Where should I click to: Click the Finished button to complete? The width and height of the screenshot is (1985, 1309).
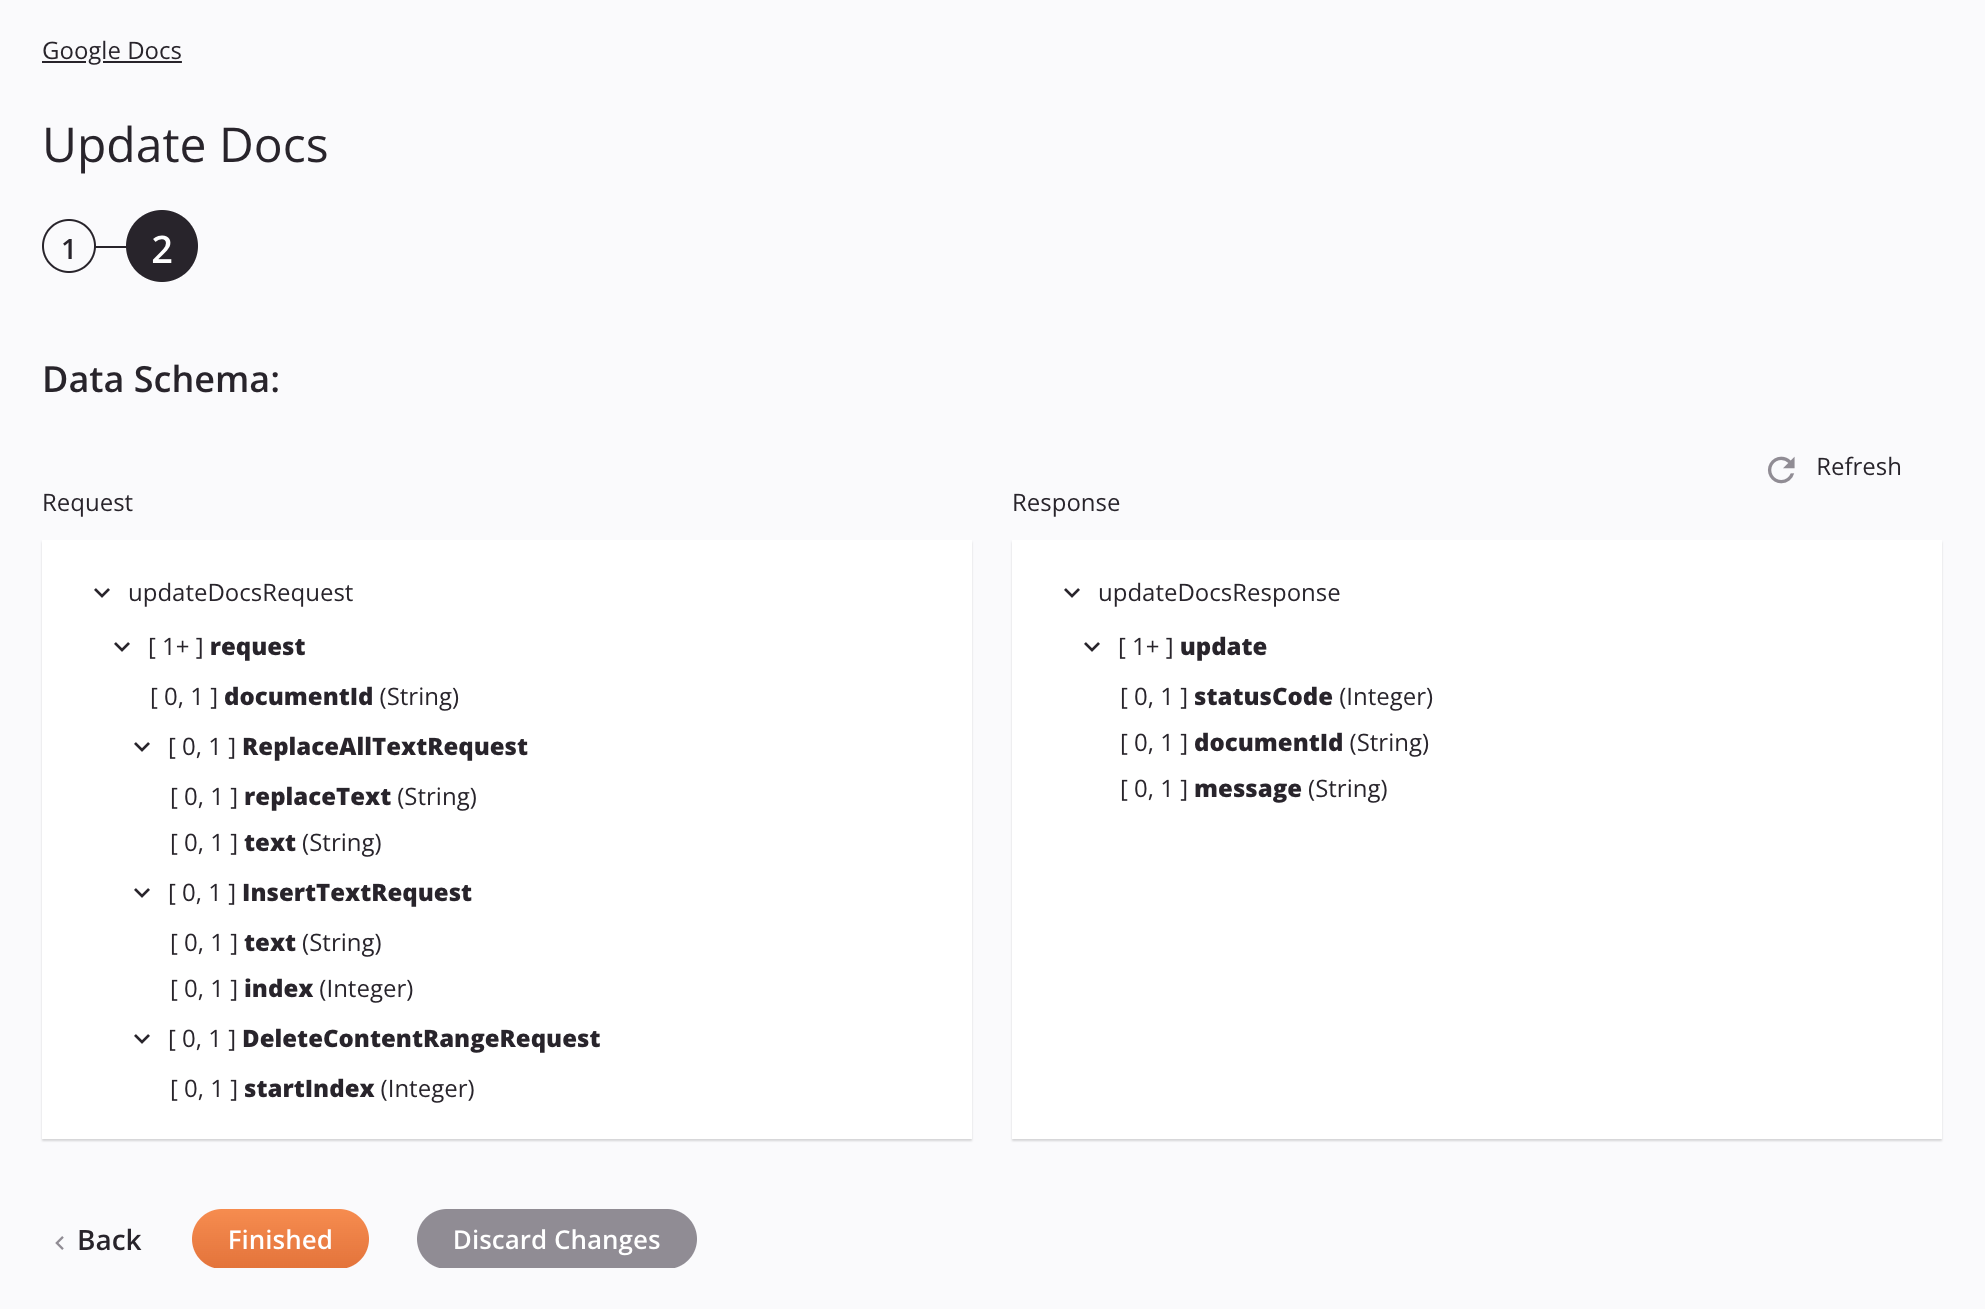(x=279, y=1237)
